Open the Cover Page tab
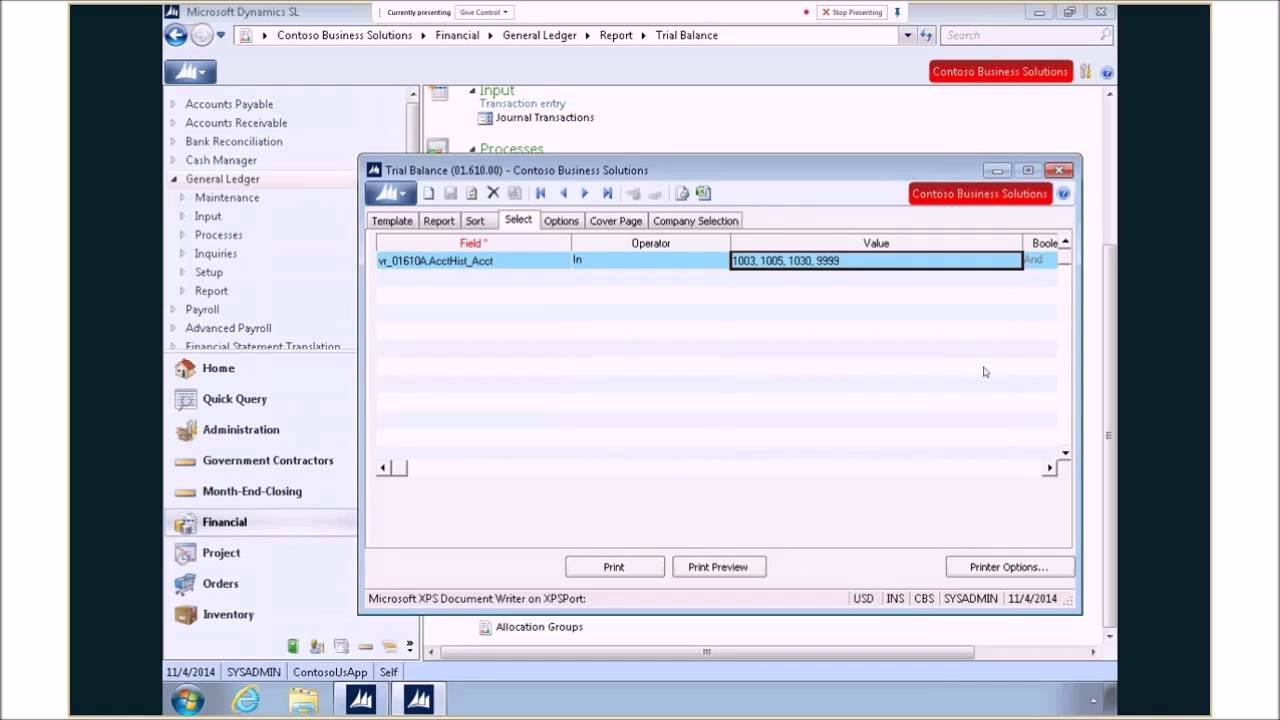Viewport: 1280px width, 720px height. (x=616, y=221)
